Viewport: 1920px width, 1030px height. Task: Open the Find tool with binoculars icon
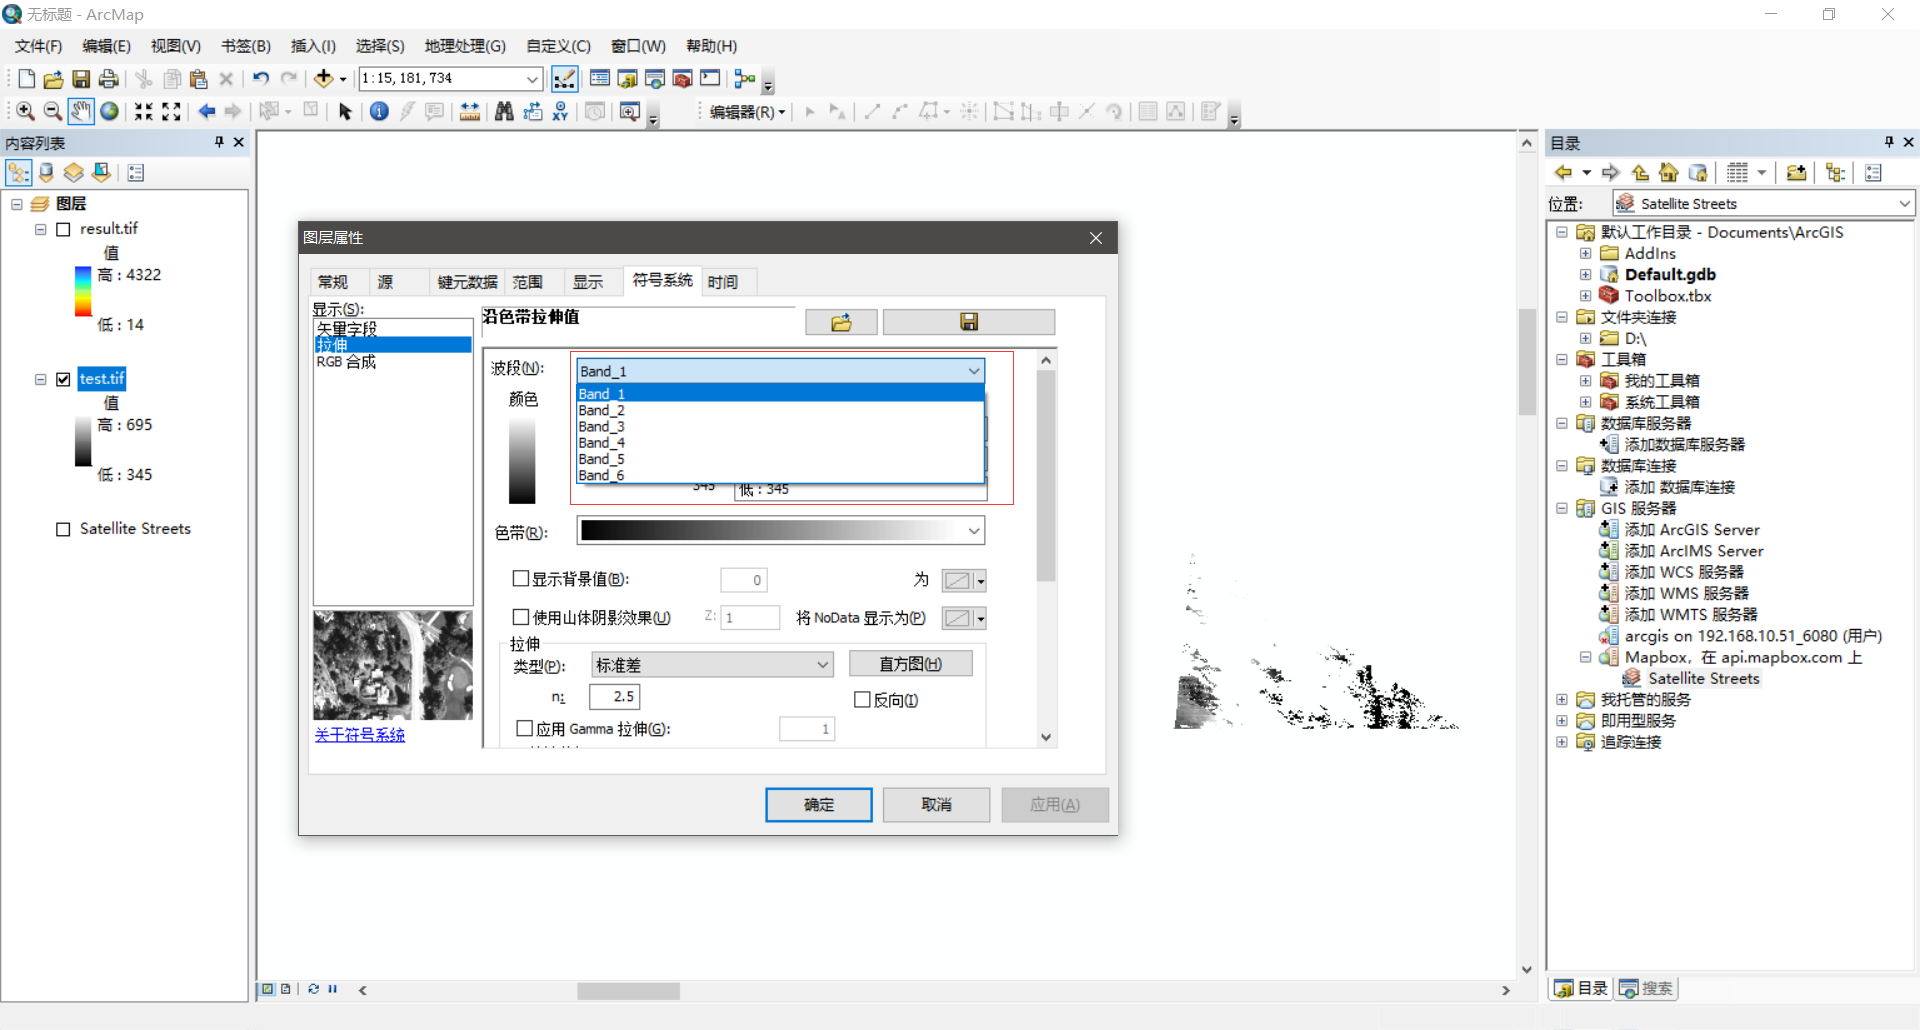[x=505, y=111]
